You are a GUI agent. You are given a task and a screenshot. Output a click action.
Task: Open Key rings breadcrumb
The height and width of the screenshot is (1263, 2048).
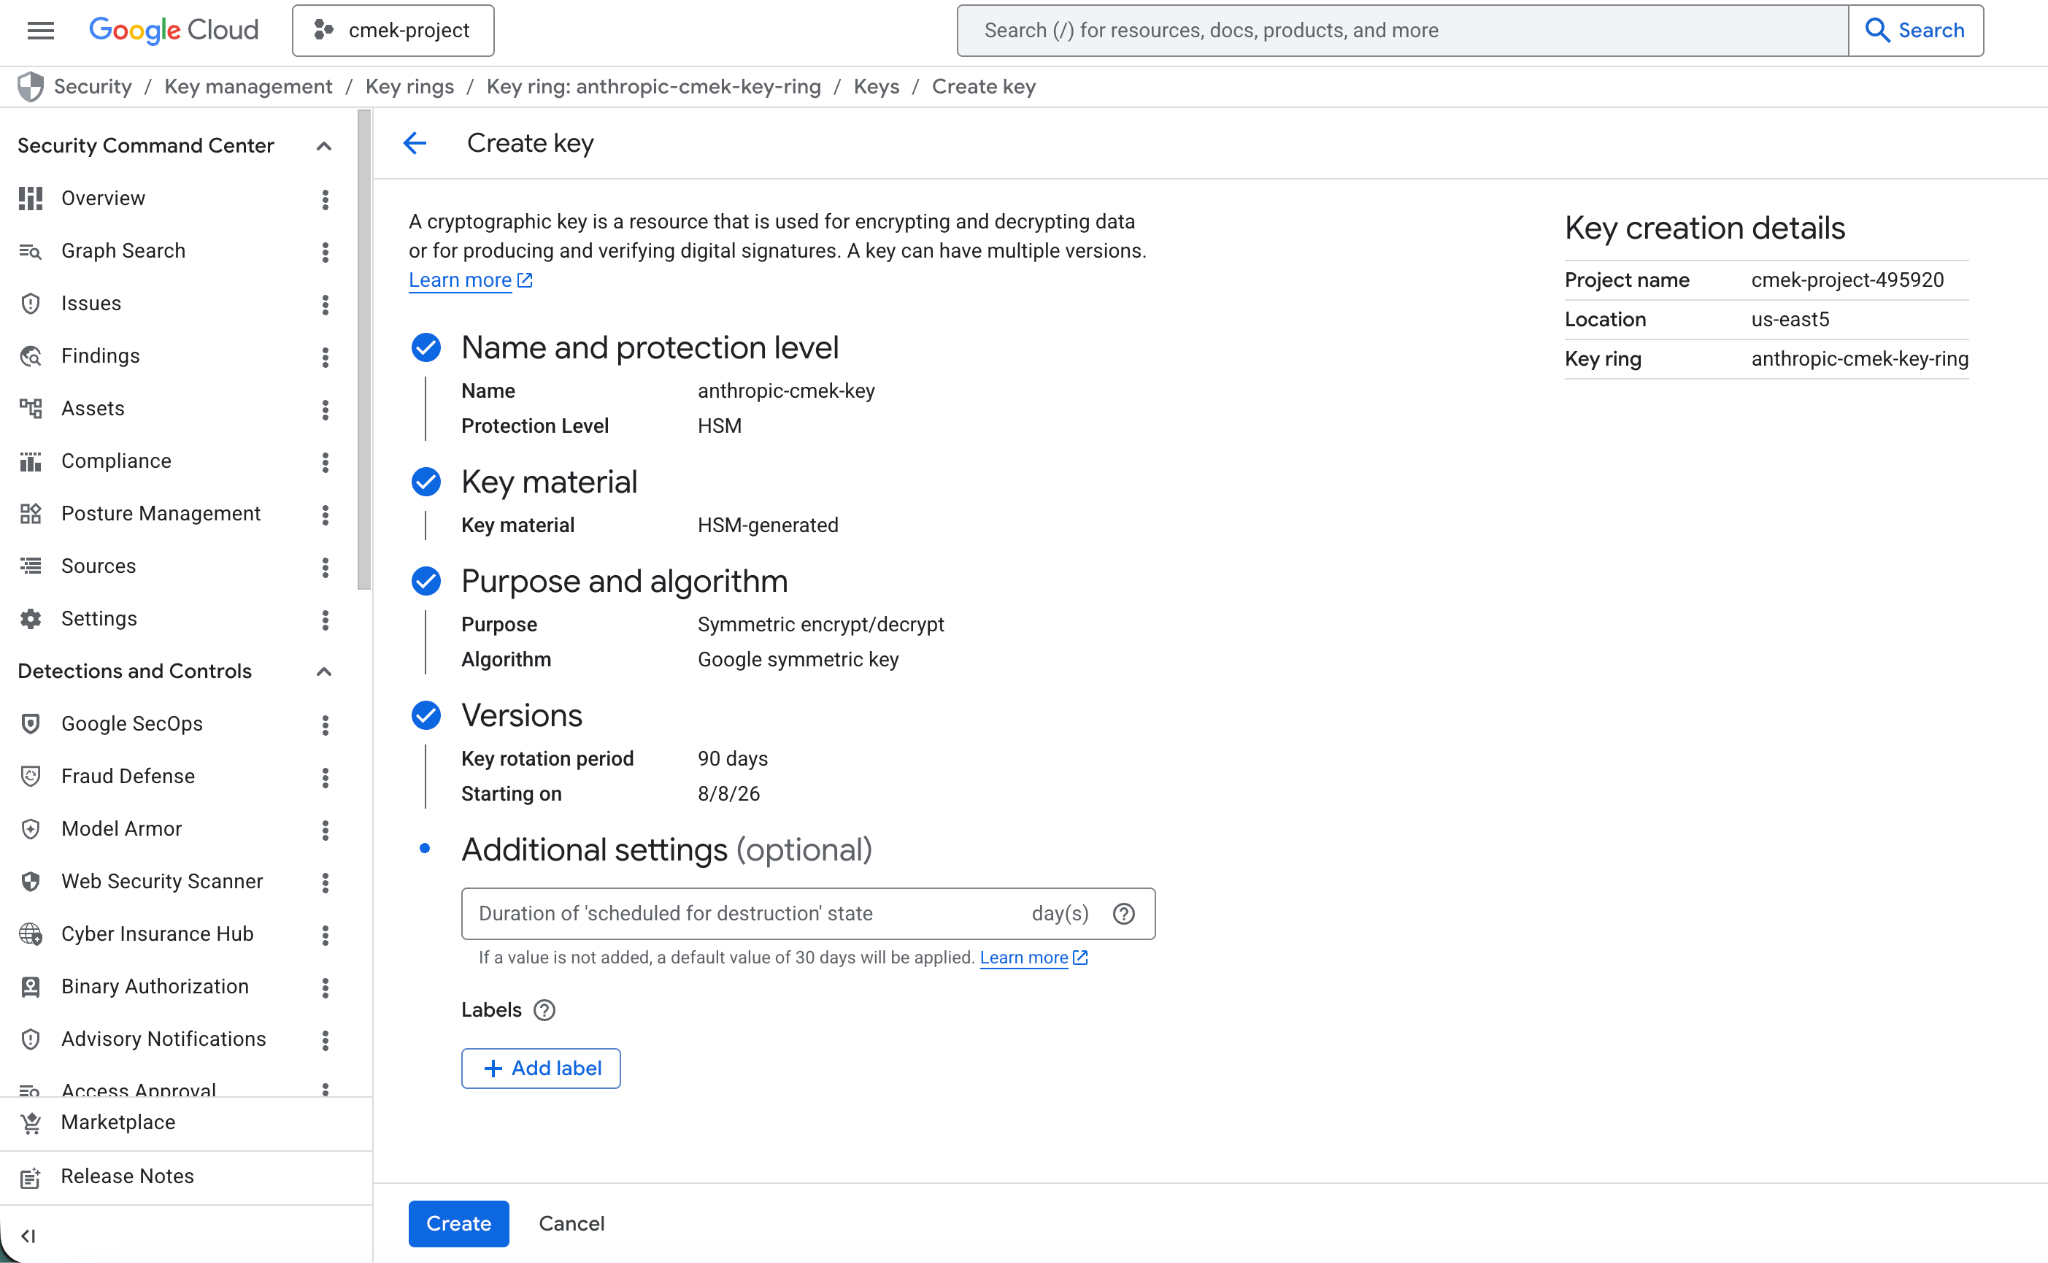point(410,87)
